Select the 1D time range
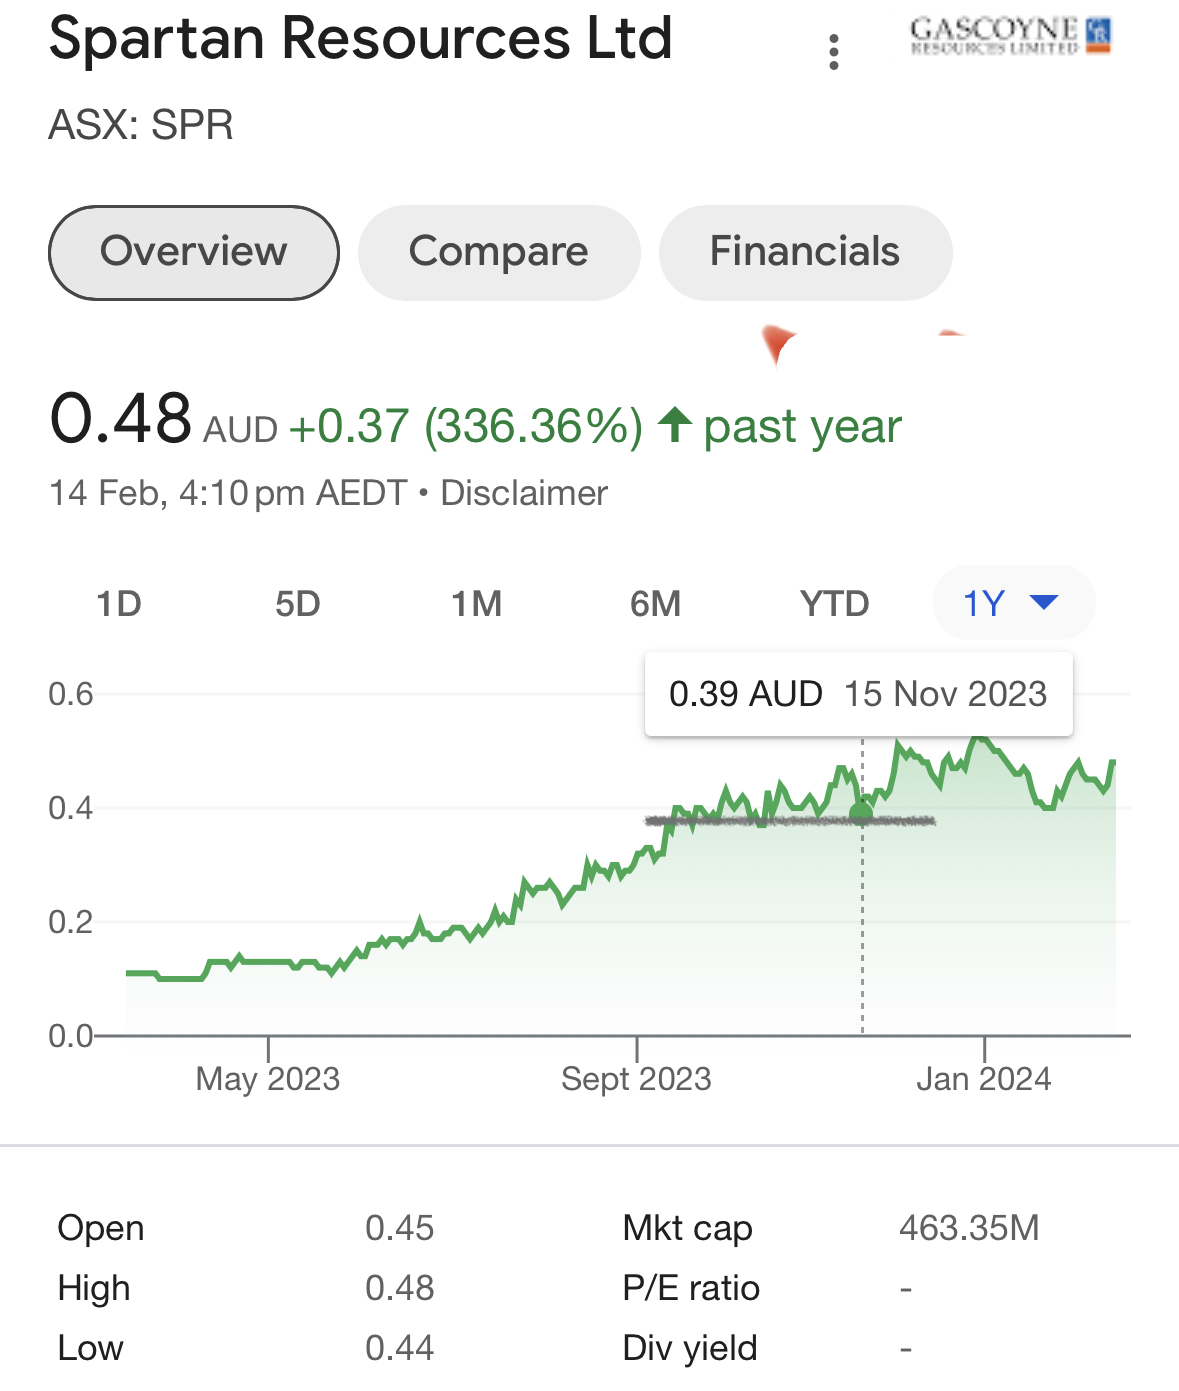 pos(119,604)
